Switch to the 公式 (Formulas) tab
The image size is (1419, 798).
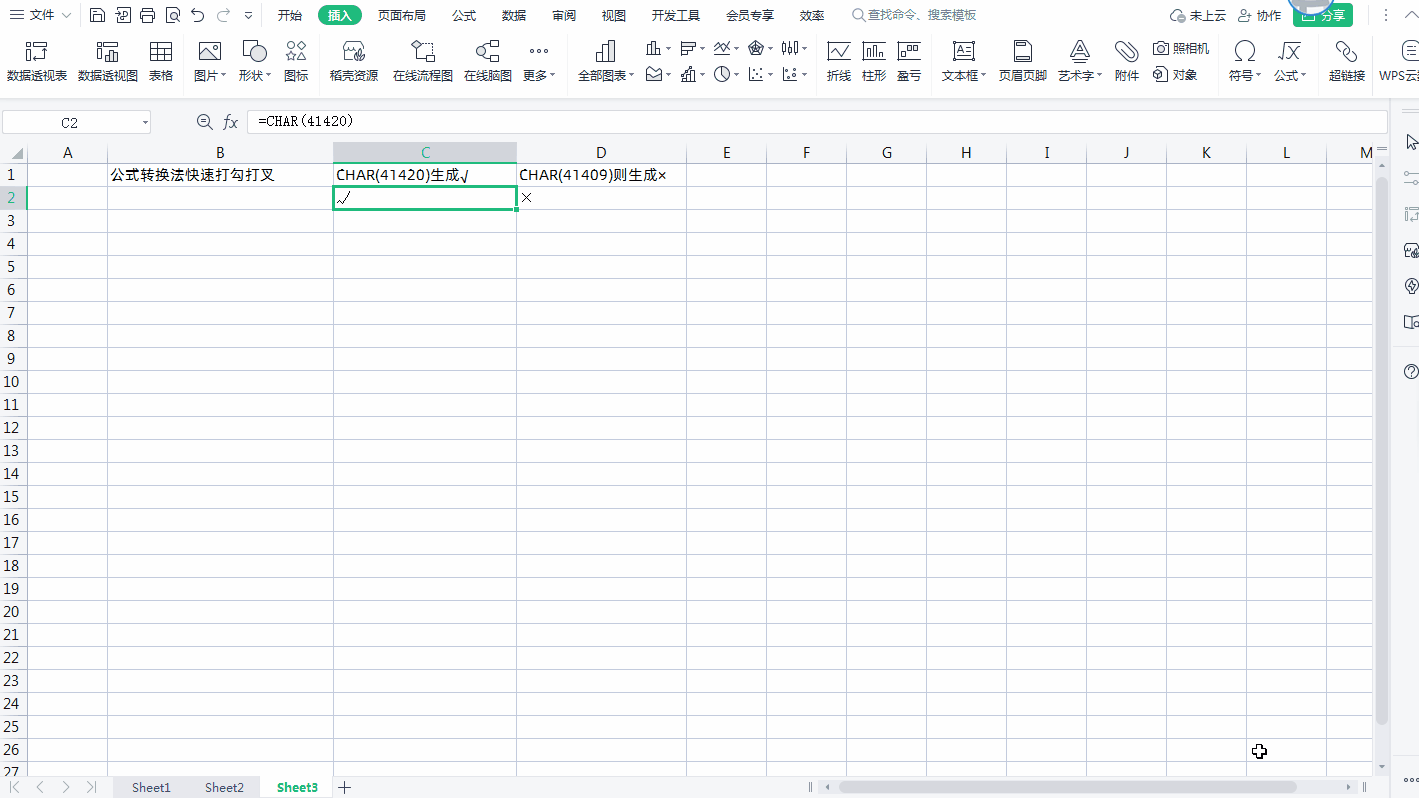tap(464, 15)
